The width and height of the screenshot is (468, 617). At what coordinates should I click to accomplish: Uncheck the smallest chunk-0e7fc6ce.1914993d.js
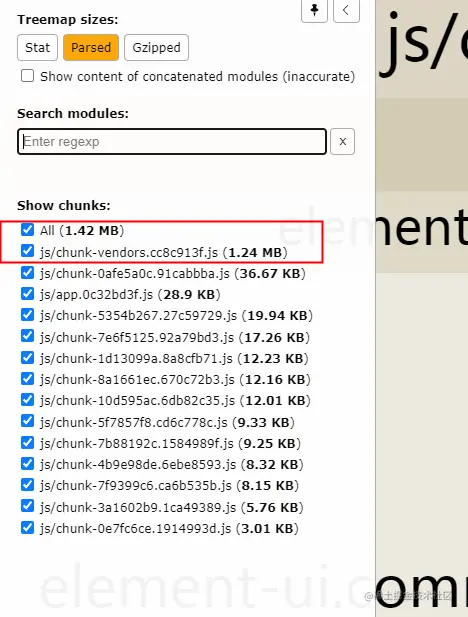click(x=27, y=527)
